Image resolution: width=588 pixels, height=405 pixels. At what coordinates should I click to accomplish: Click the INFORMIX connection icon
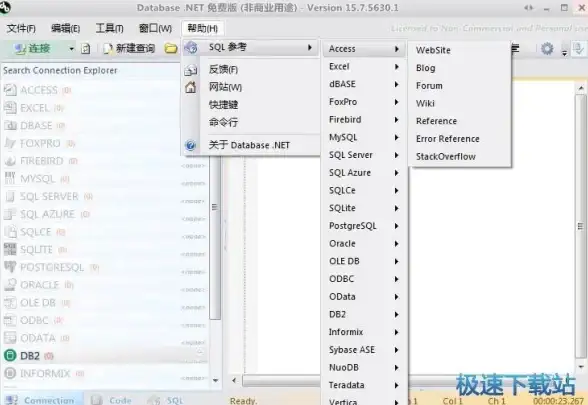pyautogui.click(x=10, y=373)
